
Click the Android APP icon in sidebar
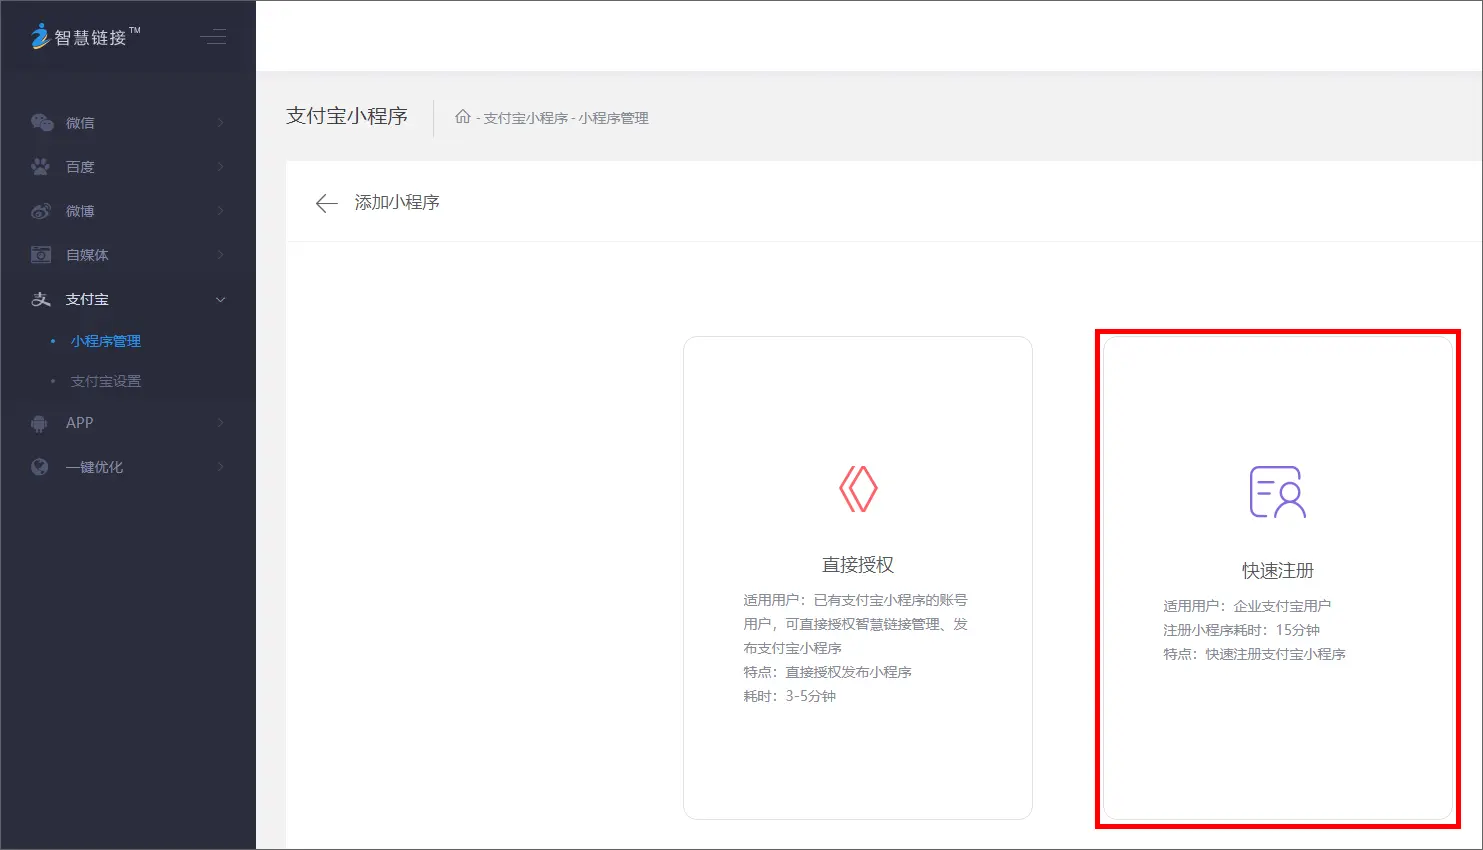click(40, 423)
